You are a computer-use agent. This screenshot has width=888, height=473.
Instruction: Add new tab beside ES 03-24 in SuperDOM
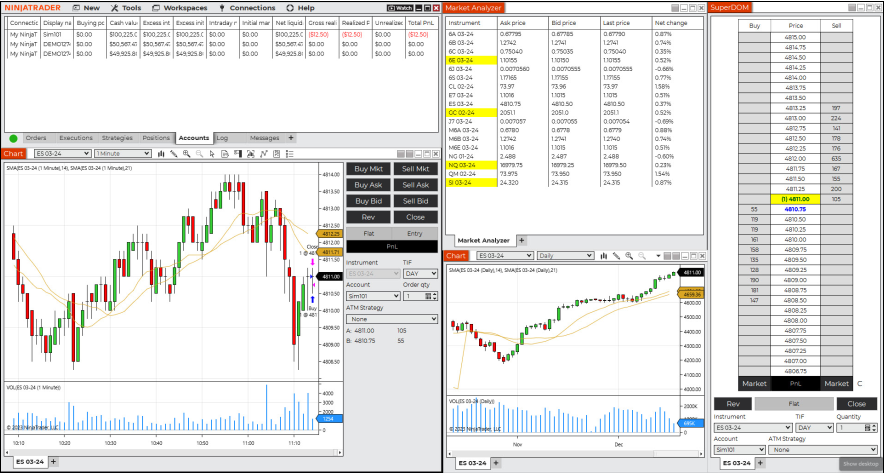pyautogui.click(x=760, y=463)
